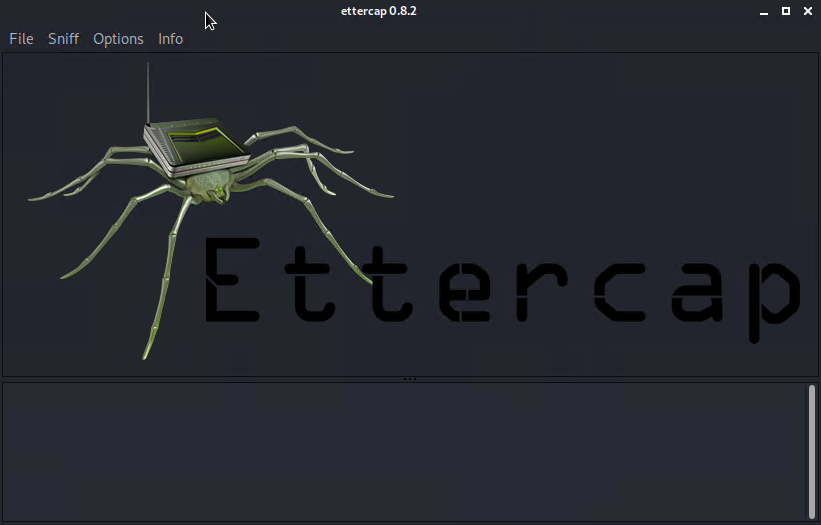
Task: Open the Info menu
Action: pos(171,39)
